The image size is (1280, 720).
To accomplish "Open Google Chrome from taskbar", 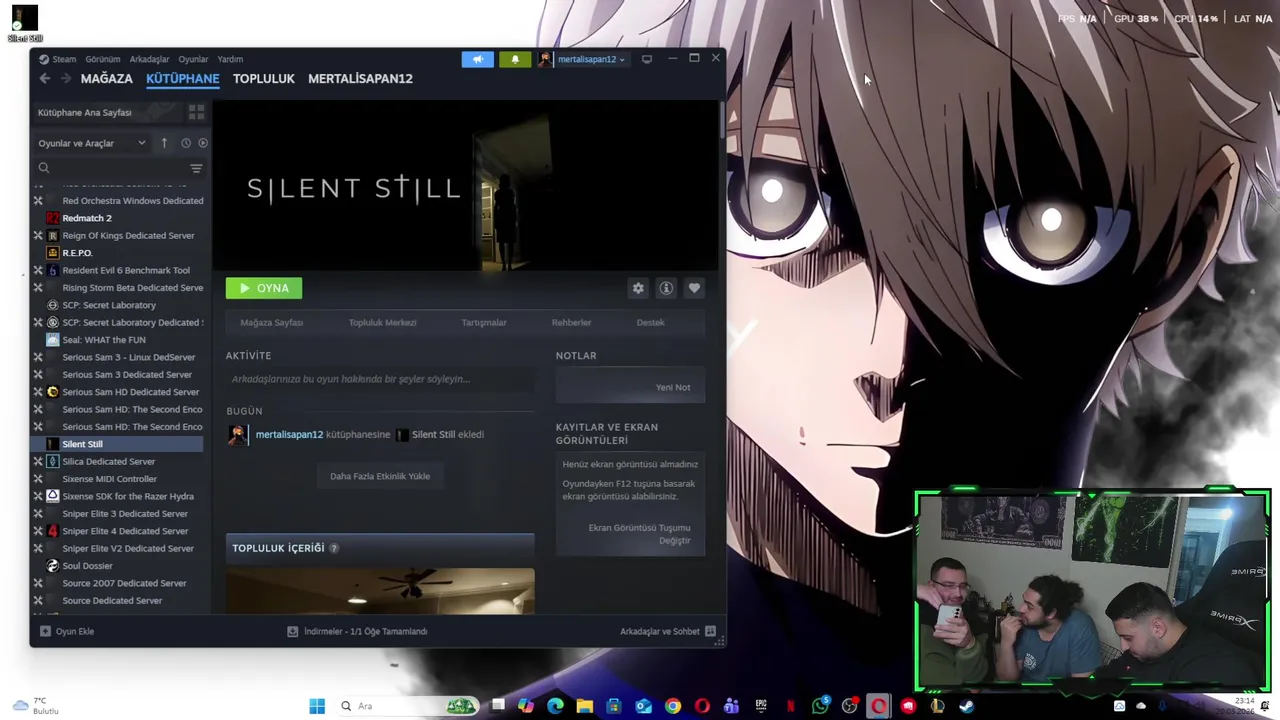I will (x=673, y=706).
